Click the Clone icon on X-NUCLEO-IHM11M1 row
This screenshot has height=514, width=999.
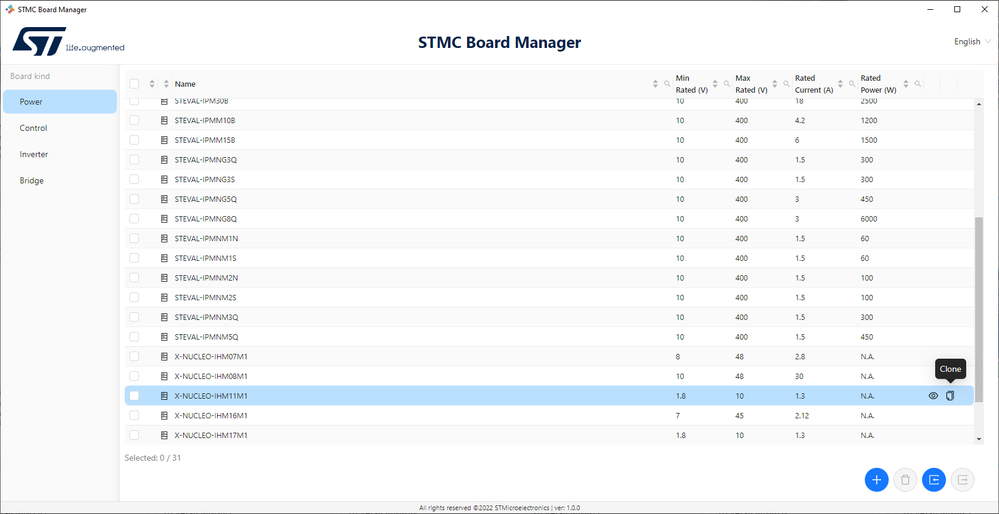[x=950, y=396]
